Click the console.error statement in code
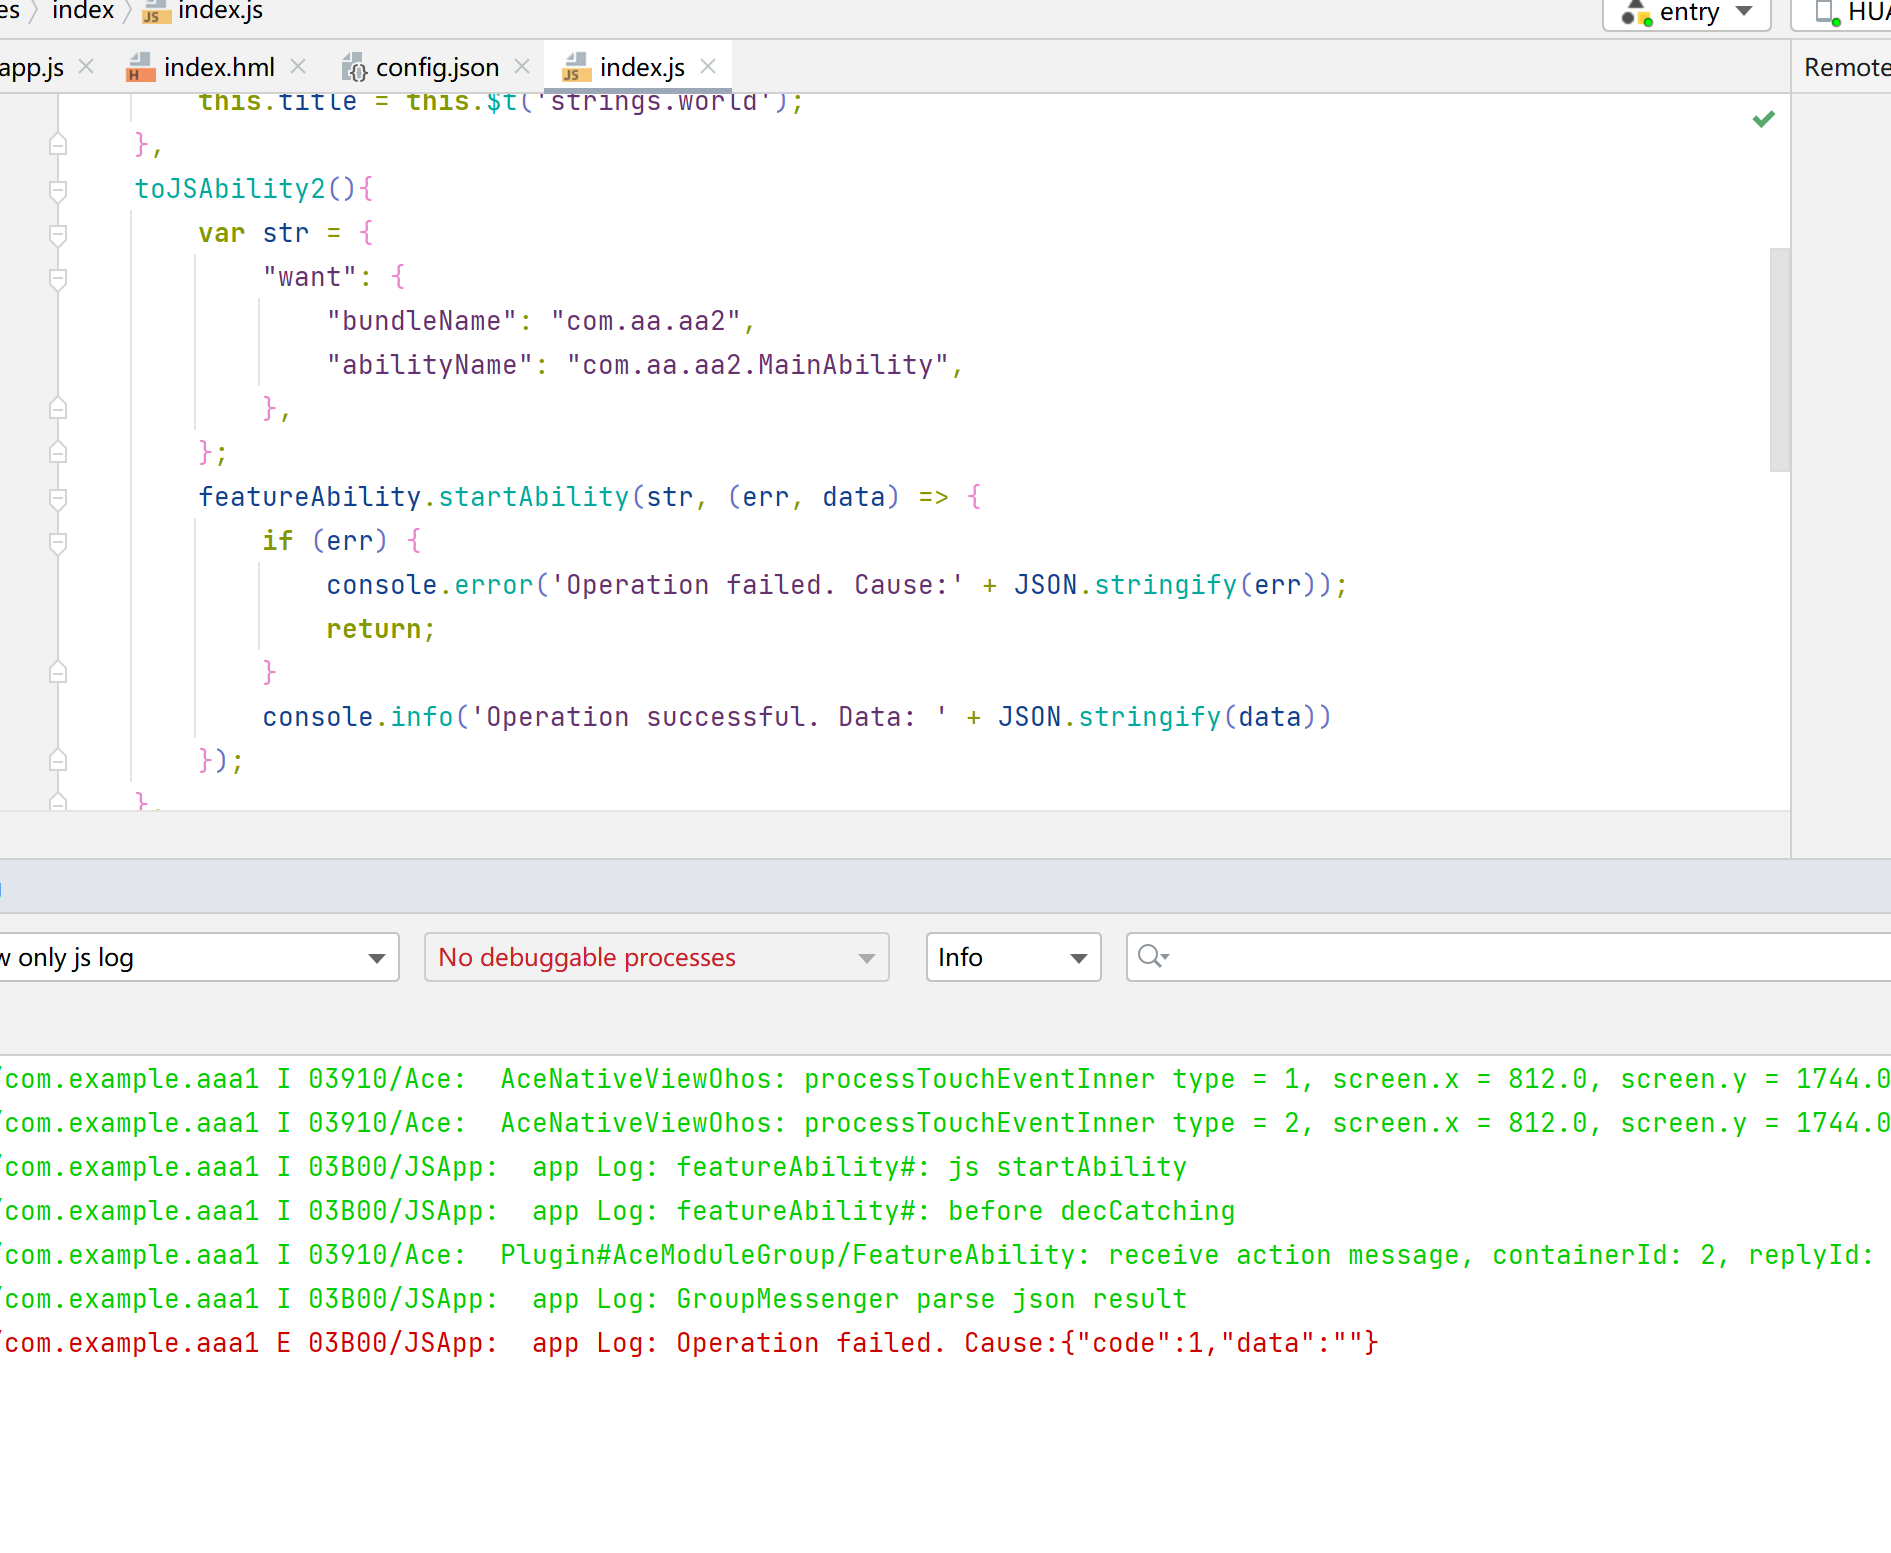Screen dimensions: 1891x1553 837,585
